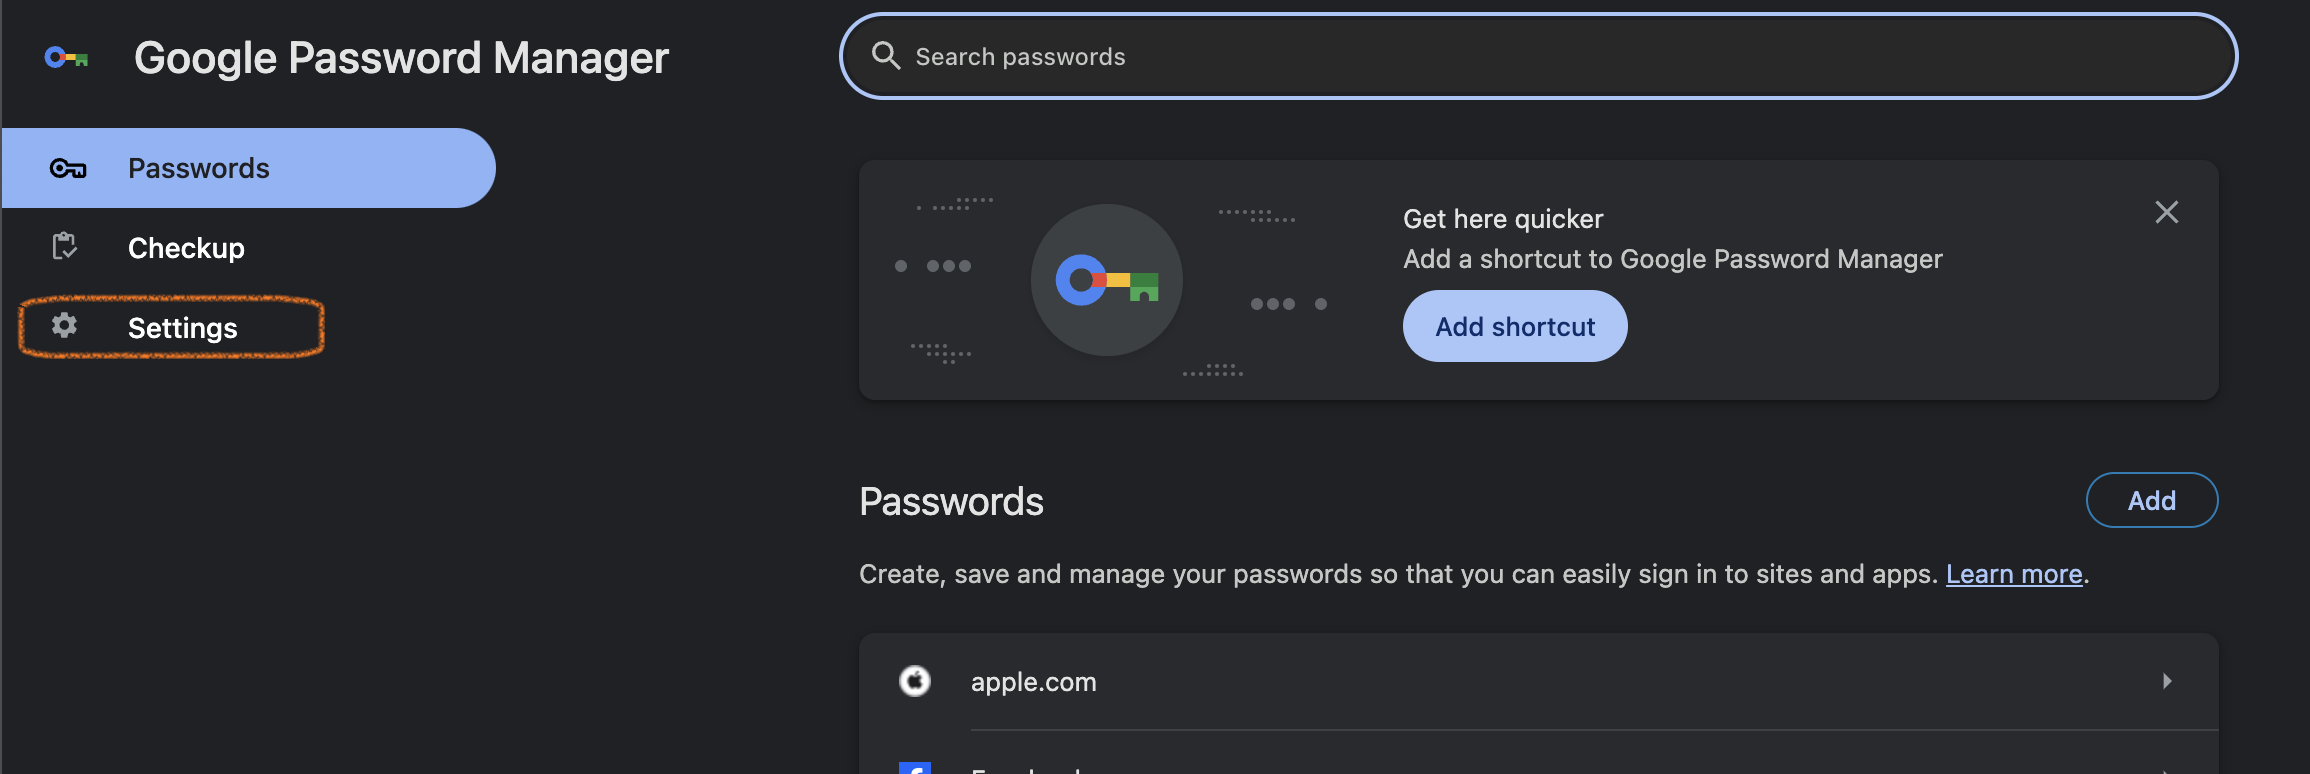Open the Settings section label
2310x774 pixels.
[x=183, y=328]
